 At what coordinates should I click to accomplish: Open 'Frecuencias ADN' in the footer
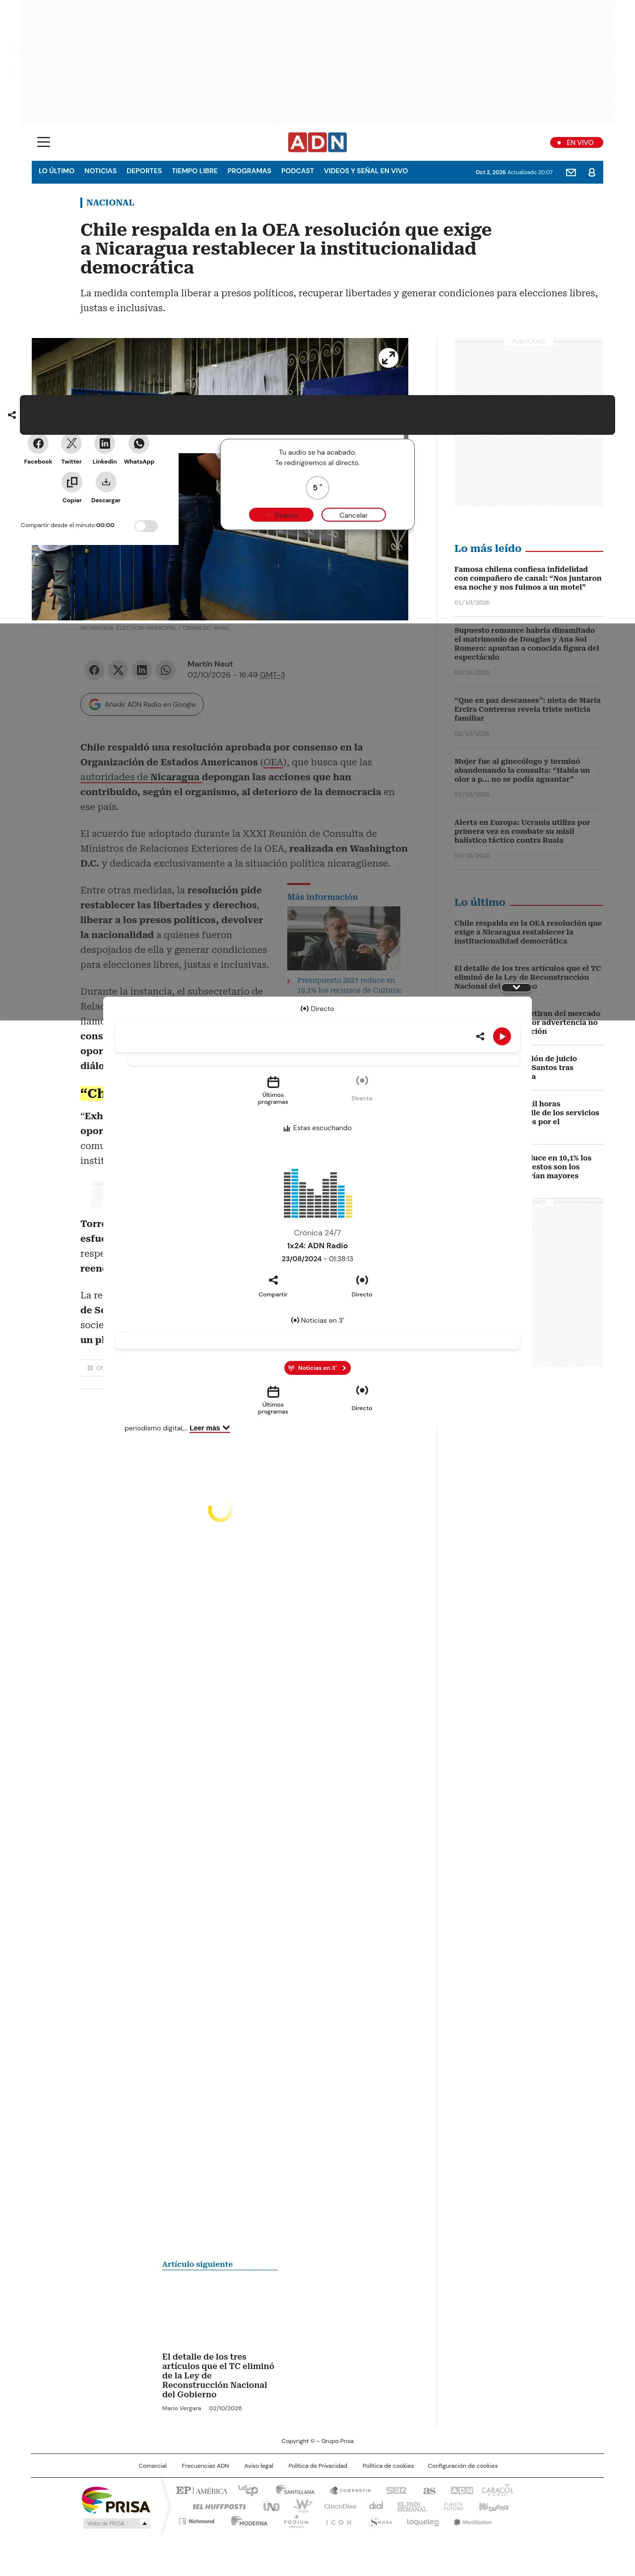(x=205, y=2466)
